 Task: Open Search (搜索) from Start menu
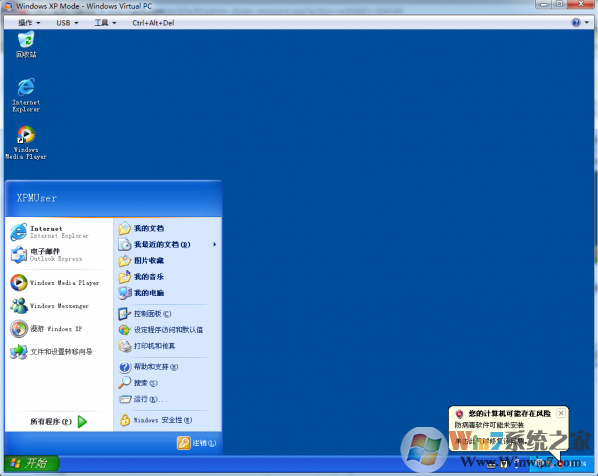point(138,383)
